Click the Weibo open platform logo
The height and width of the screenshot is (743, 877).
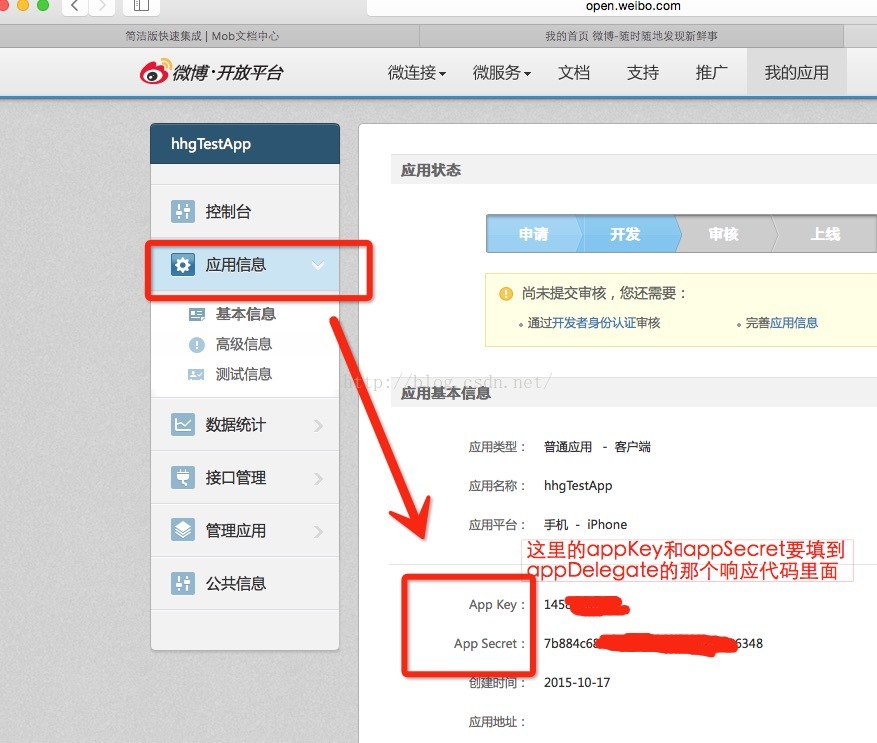pyautogui.click(x=211, y=72)
